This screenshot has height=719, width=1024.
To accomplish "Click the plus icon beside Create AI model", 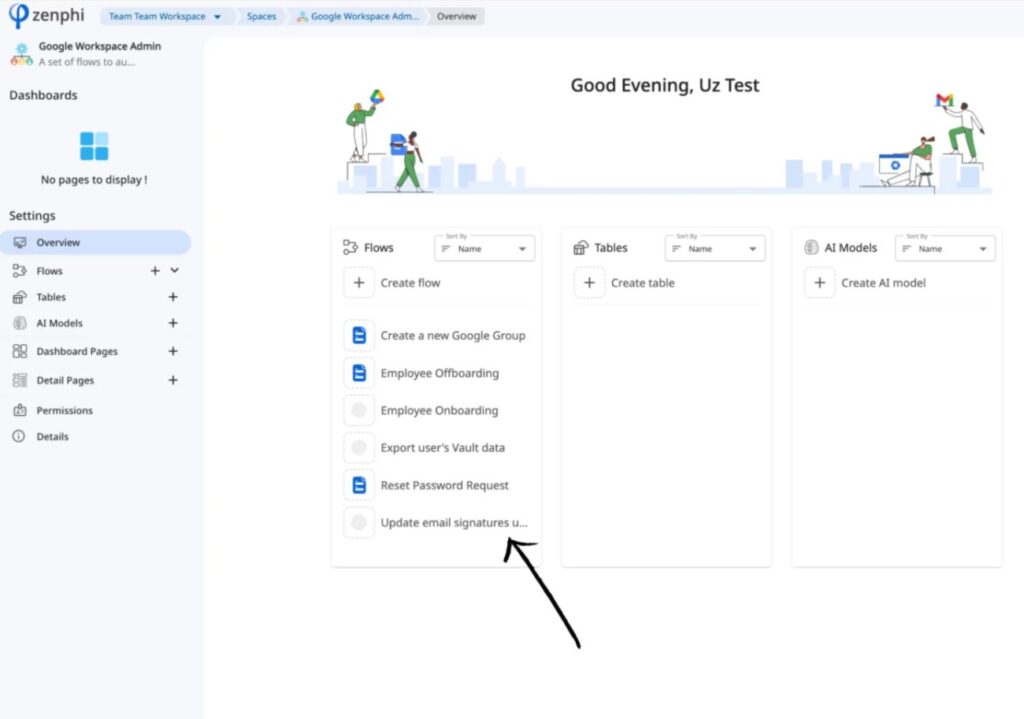I will point(820,283).
